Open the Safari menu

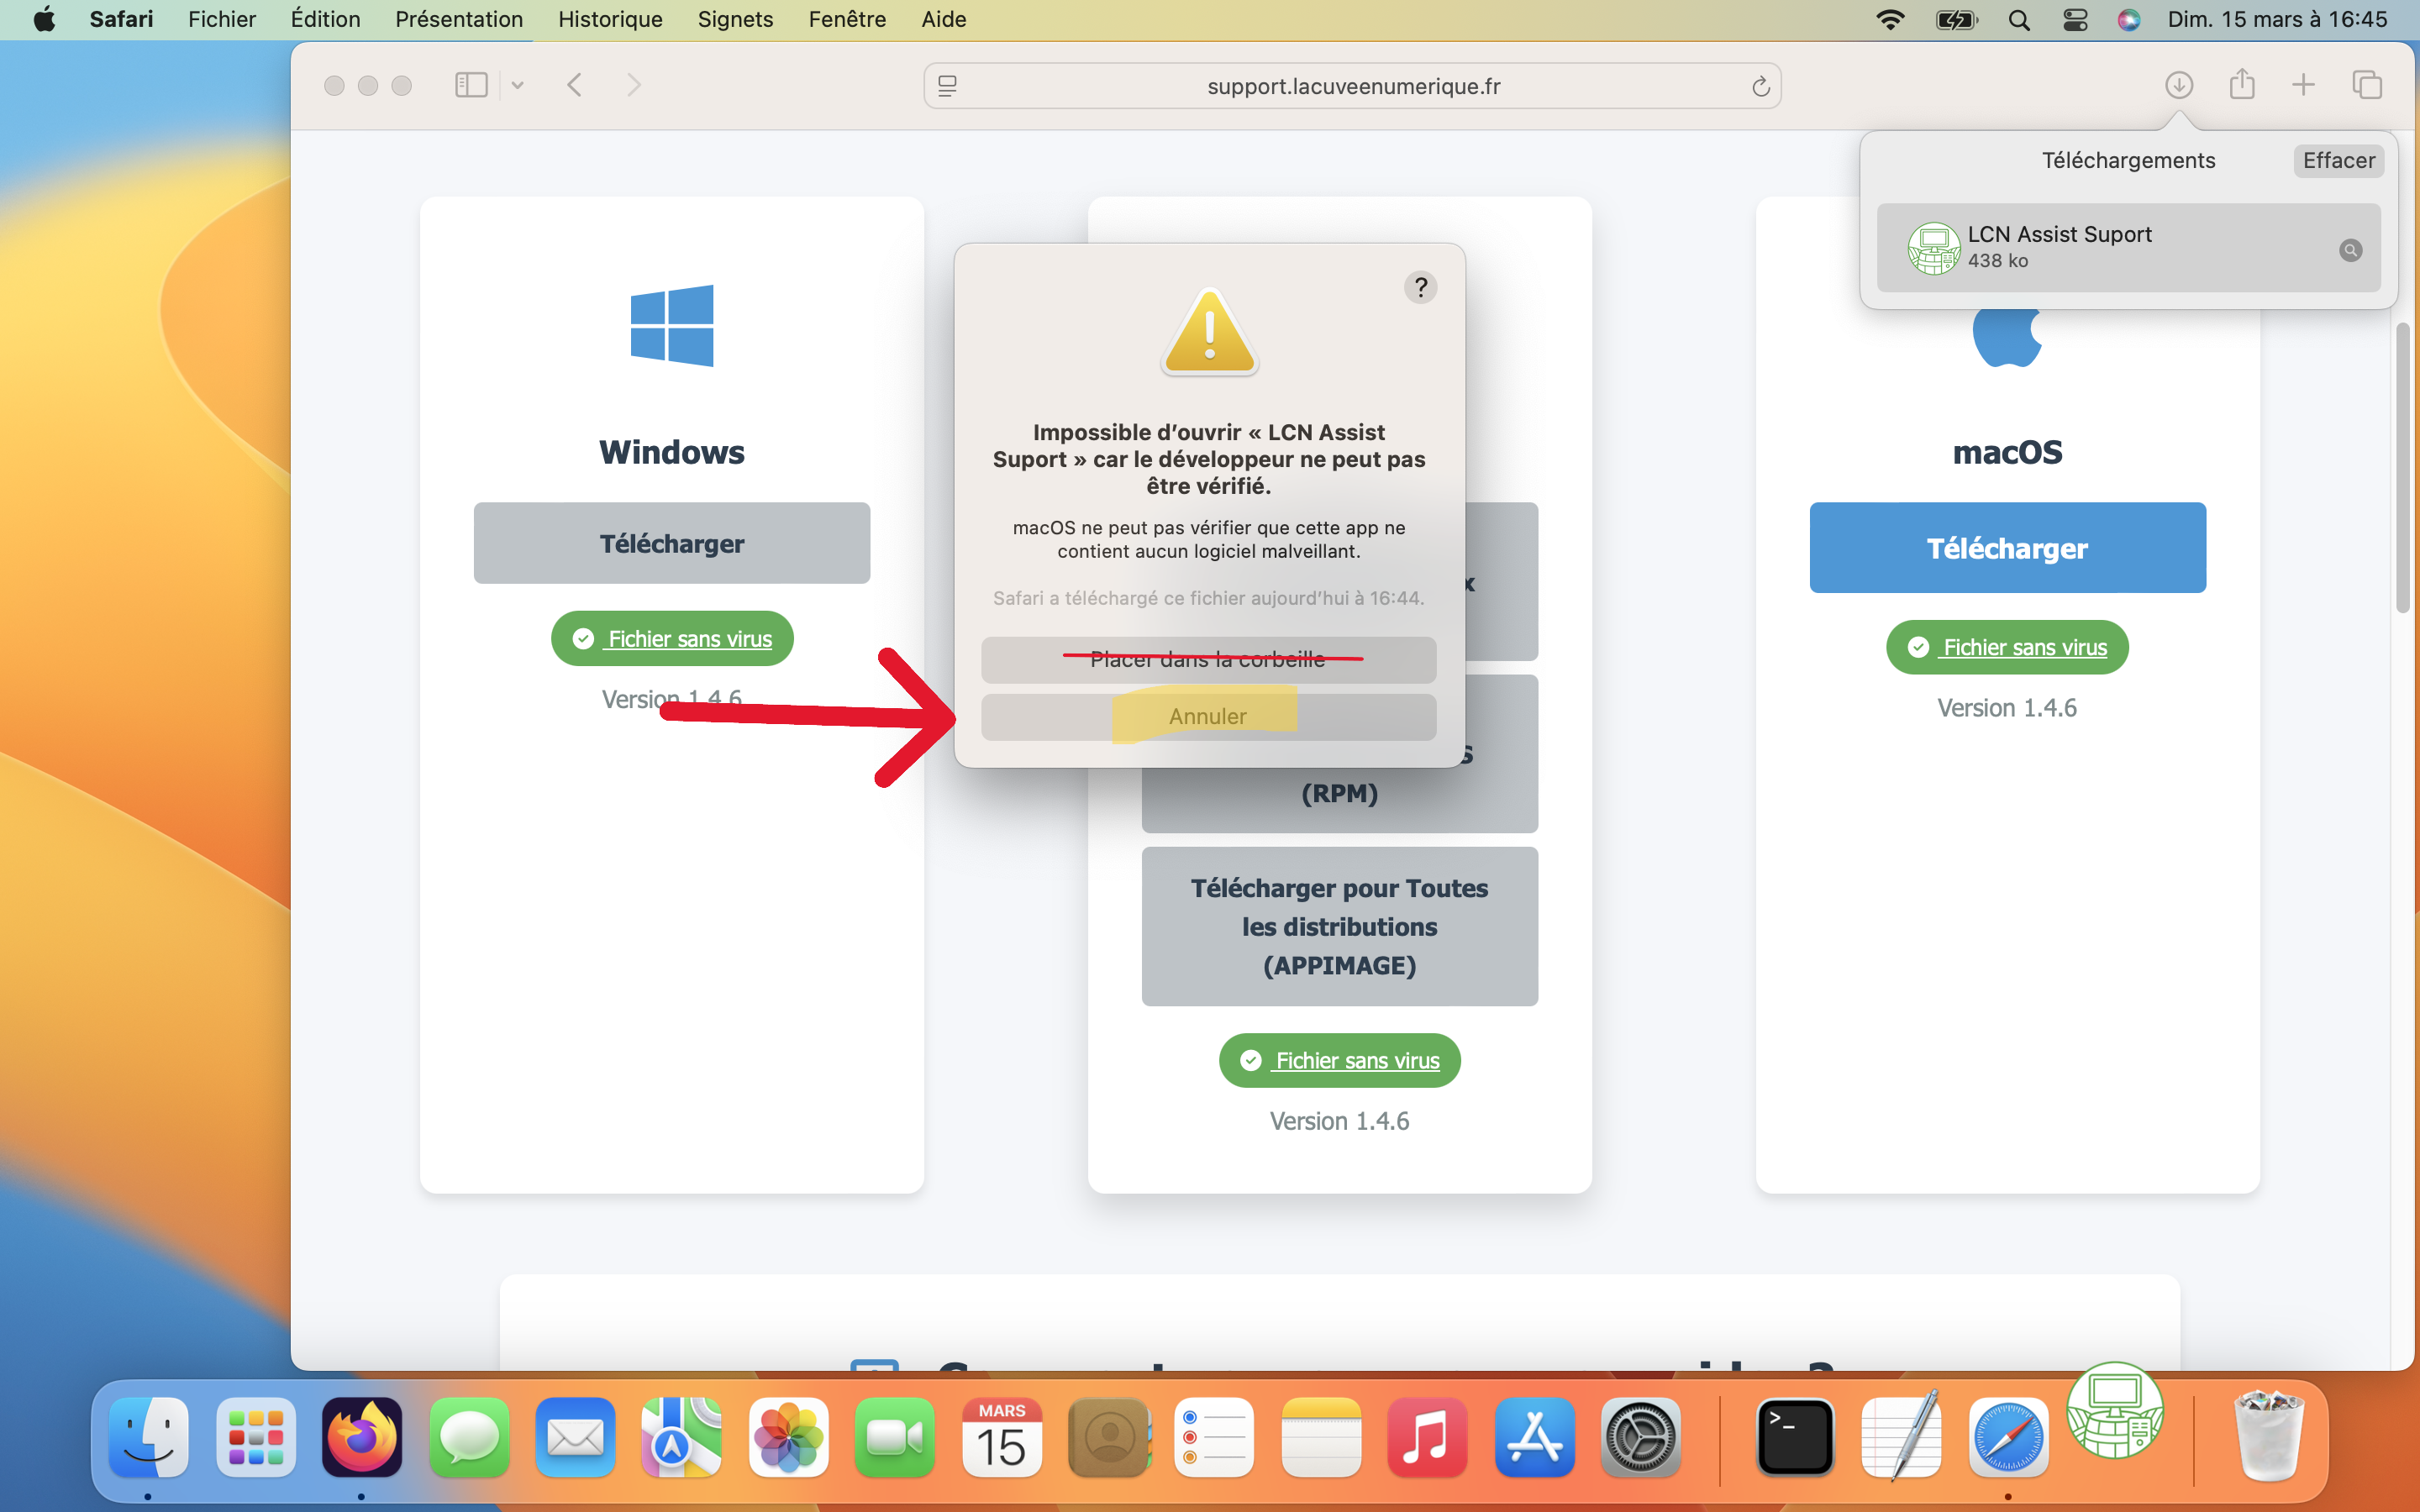(x=121, y=19)
